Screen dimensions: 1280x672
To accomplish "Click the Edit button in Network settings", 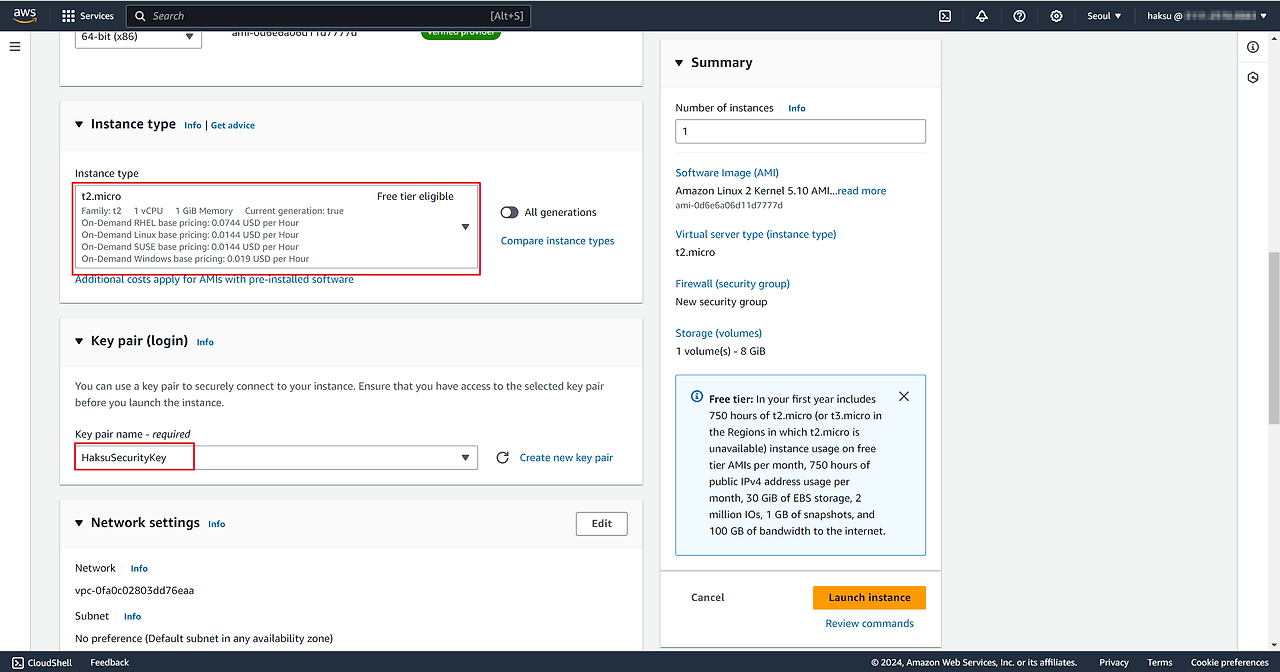I will [601, 523].
